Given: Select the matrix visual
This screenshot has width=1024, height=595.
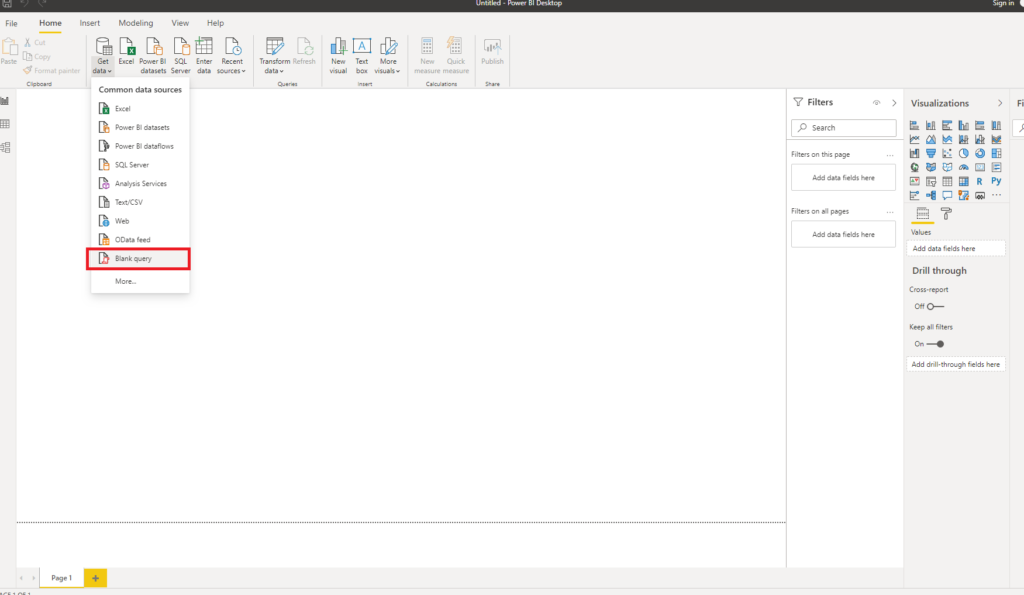Looking at the screenshot, I should pos(963,182).
